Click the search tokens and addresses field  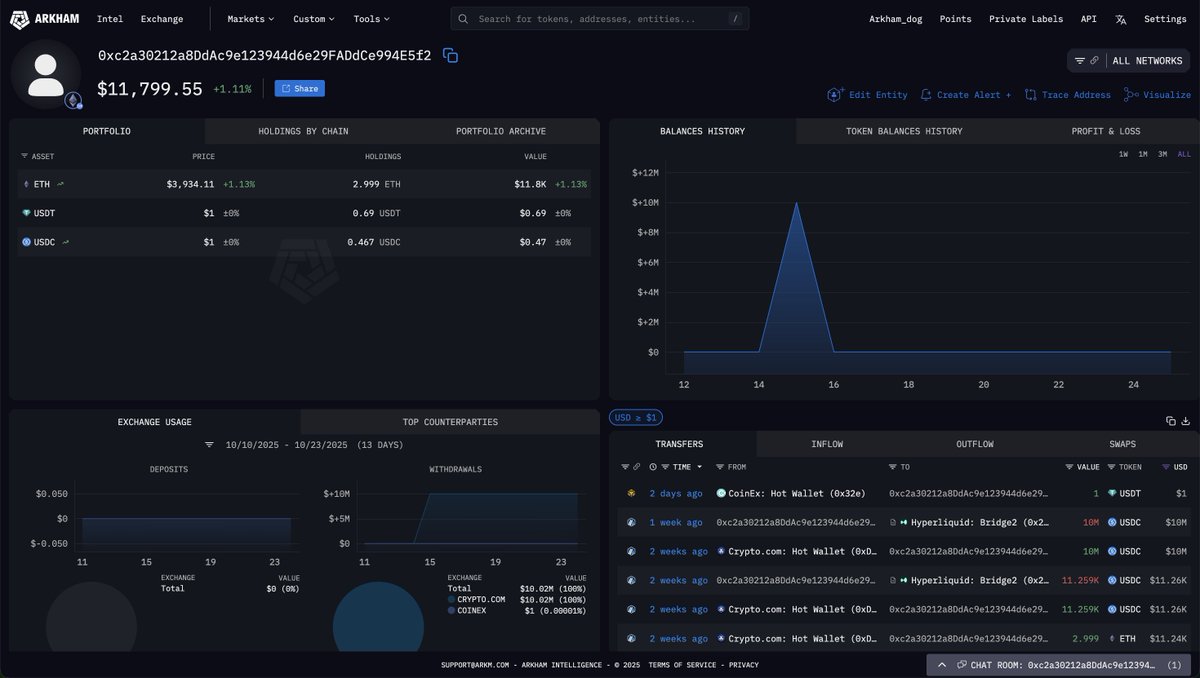click(600, 19)
